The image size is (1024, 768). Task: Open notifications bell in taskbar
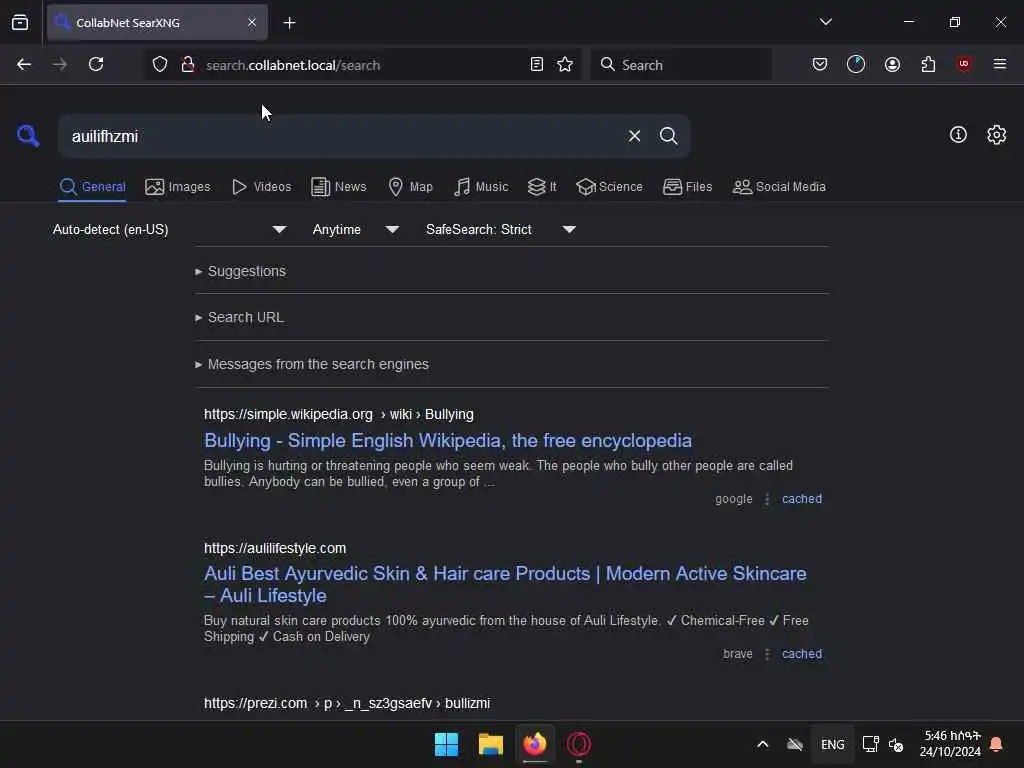[x=996, y=744]
